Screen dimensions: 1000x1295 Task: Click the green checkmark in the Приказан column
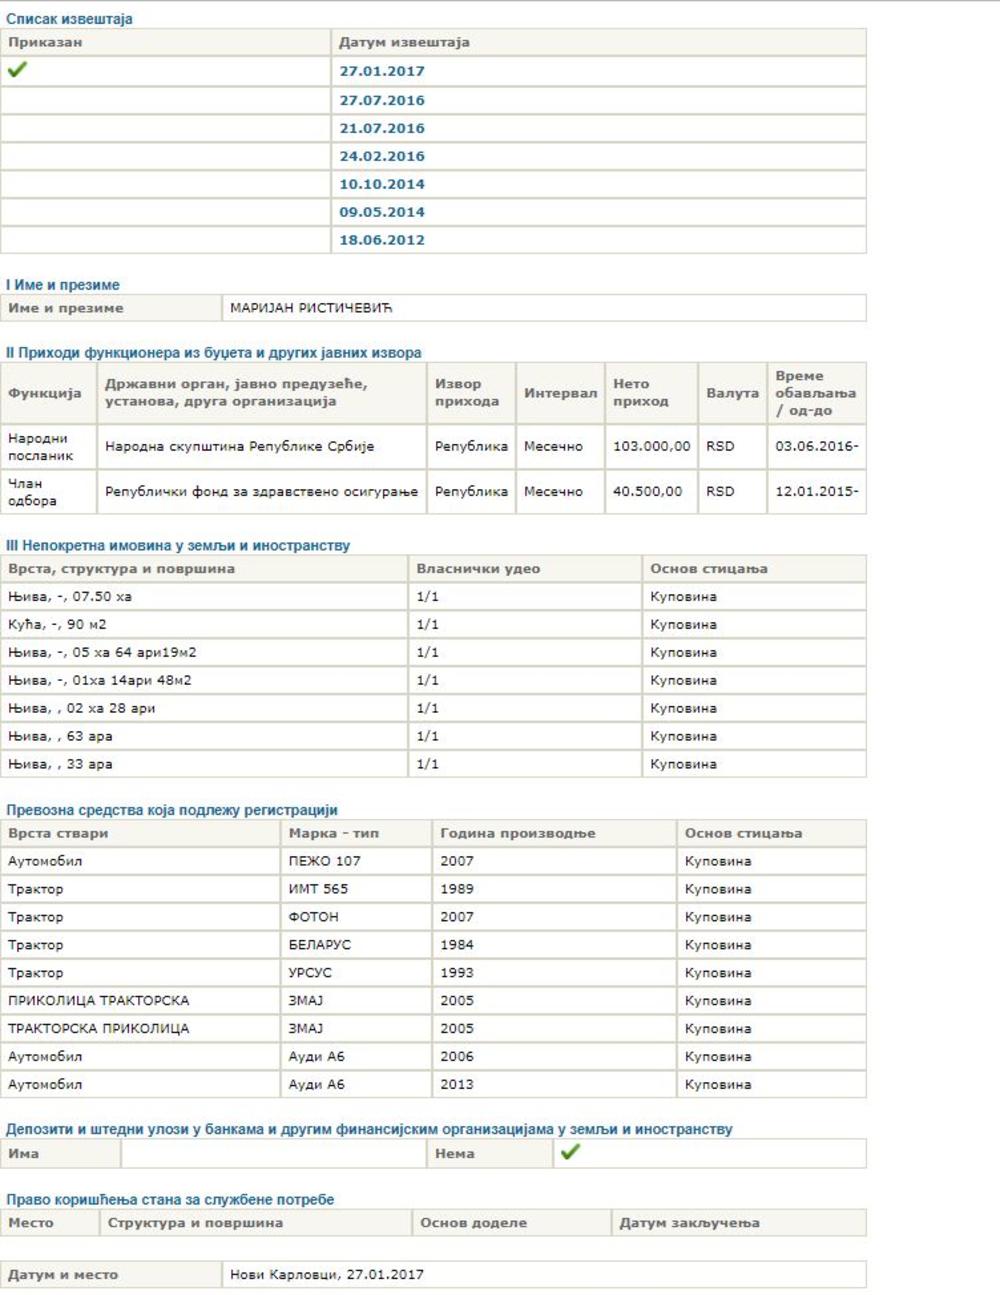(17, 70)
